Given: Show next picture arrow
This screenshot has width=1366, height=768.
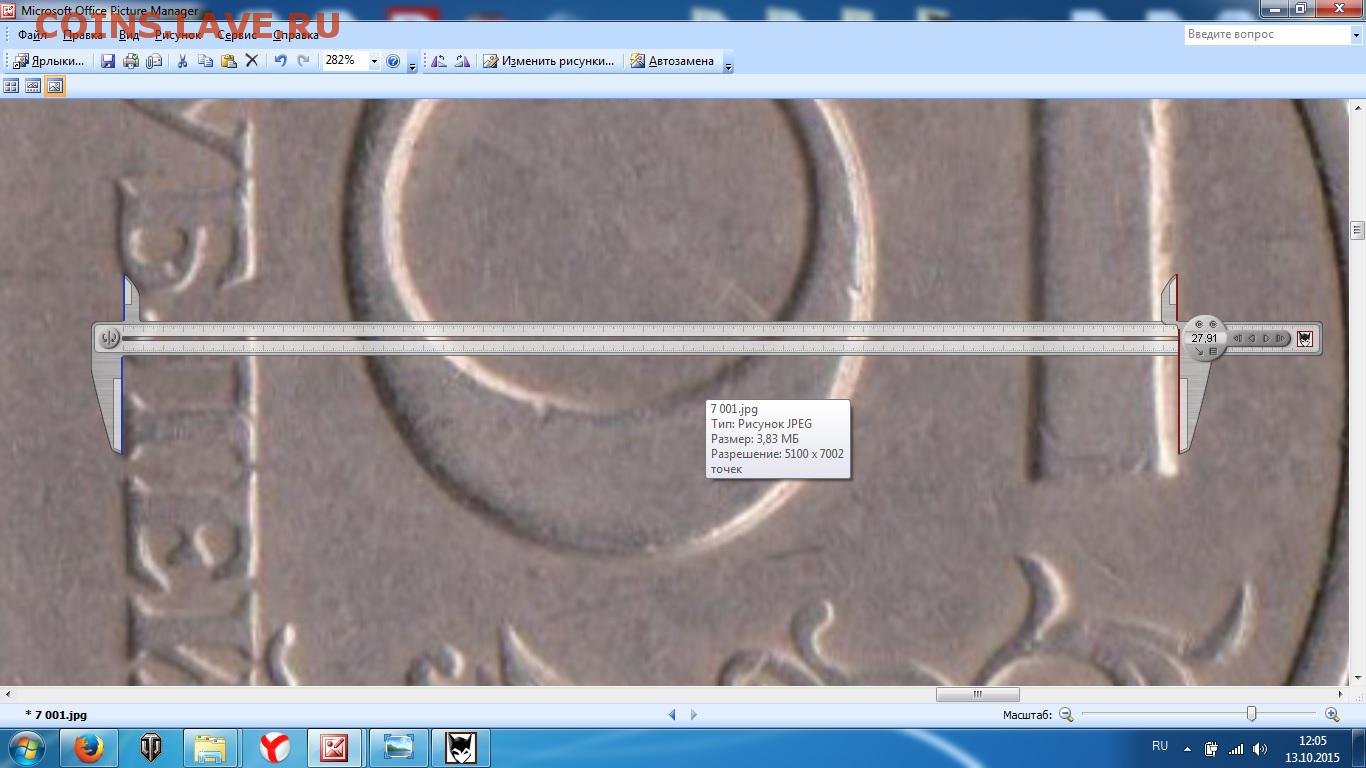Looking at the screenshot, I should 694,714.
